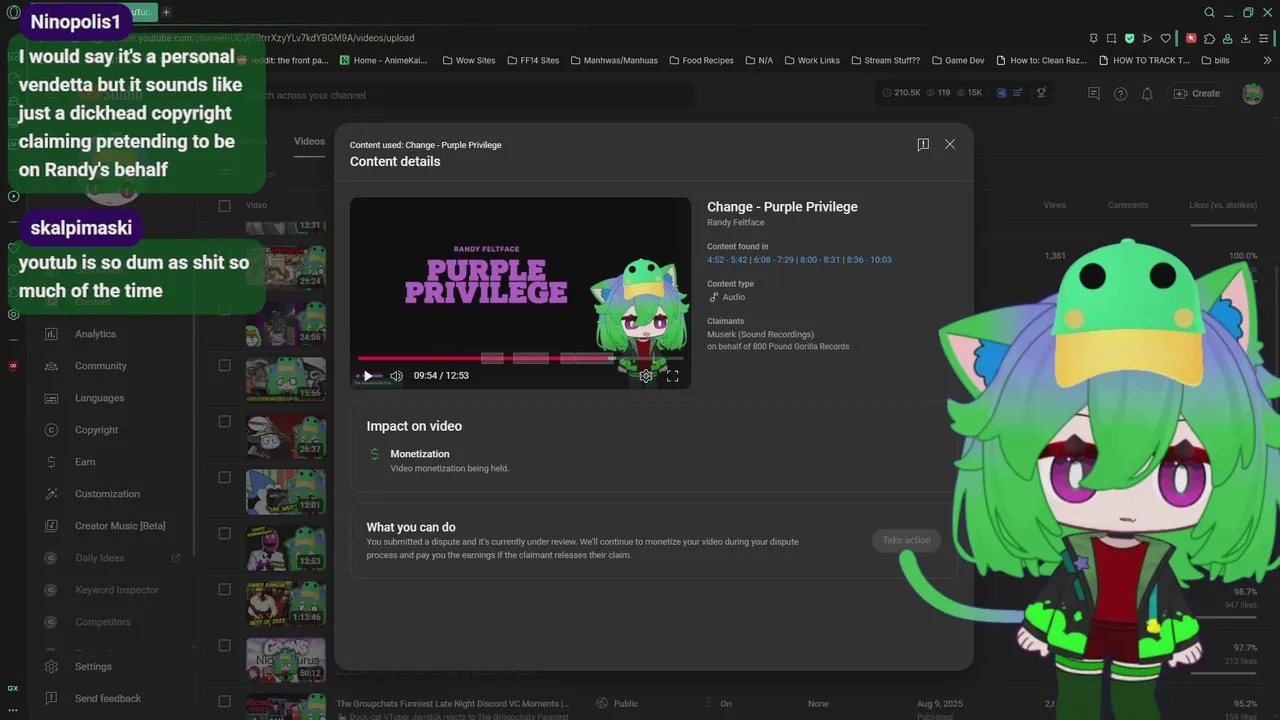Open the Game Dev bookmark folder
The height and width of the screenshot is (720, 1280).
tap(957, 60)
